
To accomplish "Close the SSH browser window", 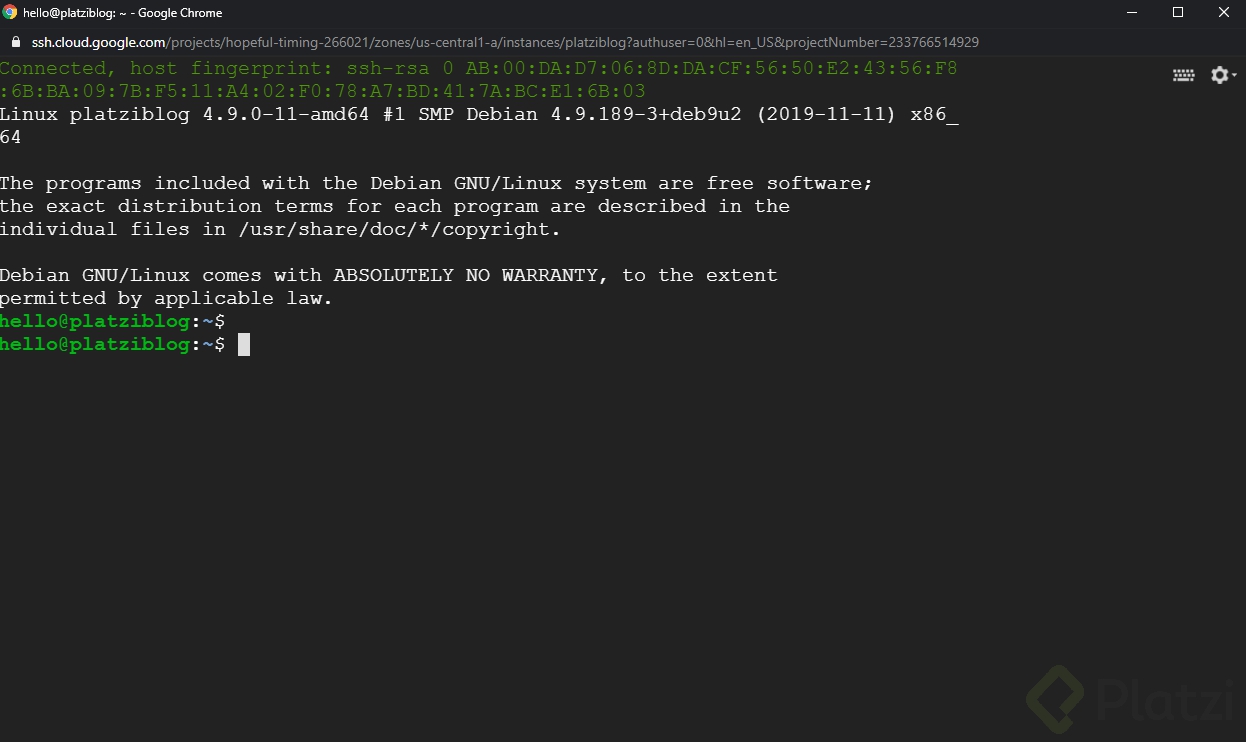I will 1223,13.
